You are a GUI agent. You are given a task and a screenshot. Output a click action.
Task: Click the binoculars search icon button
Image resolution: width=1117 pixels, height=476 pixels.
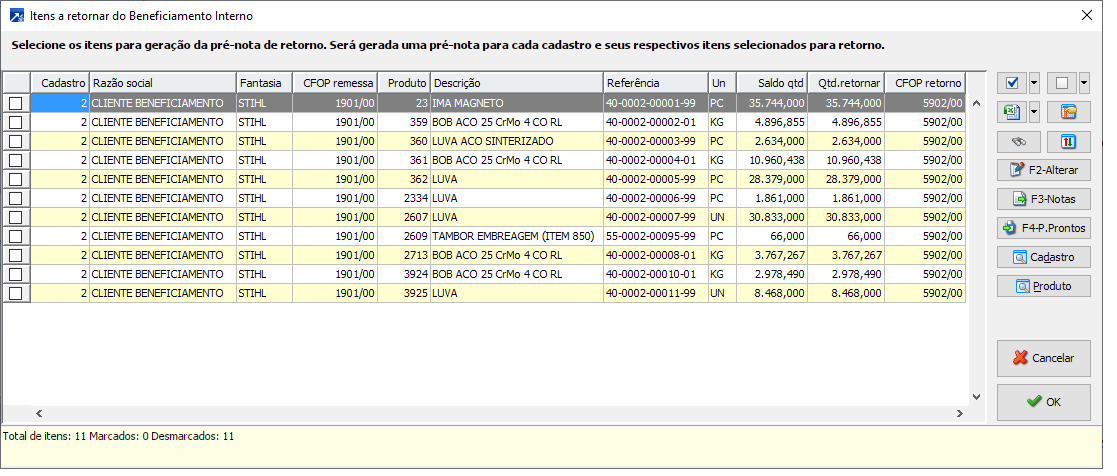click(1018, 141)
